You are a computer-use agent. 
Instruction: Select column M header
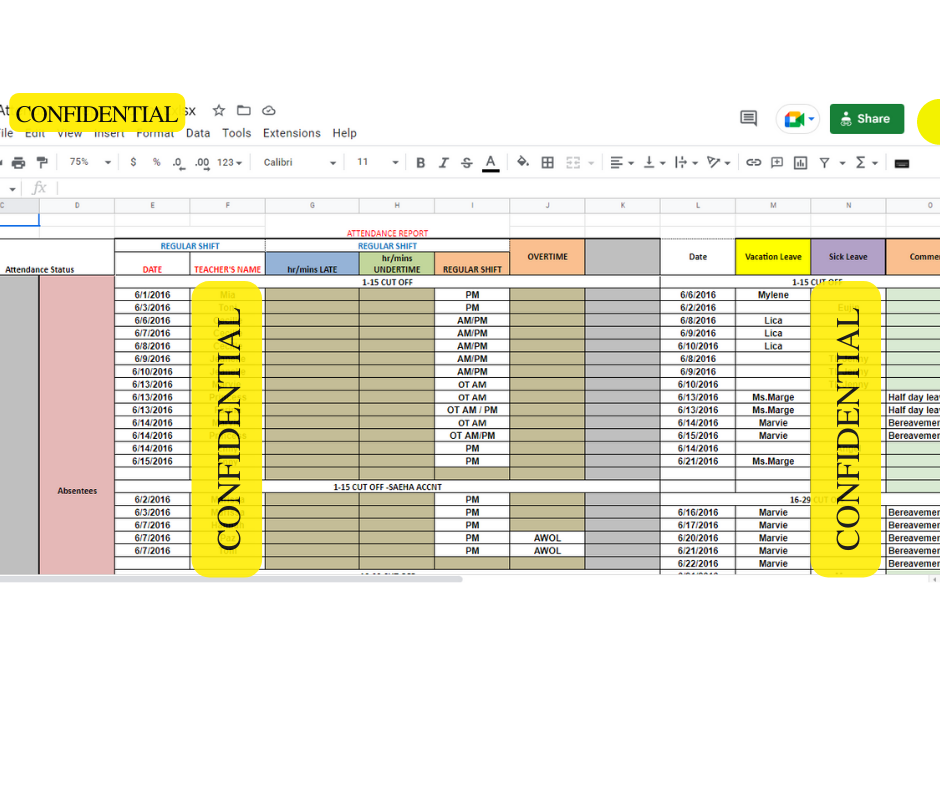pyautogui.click(x=773, y=205)
